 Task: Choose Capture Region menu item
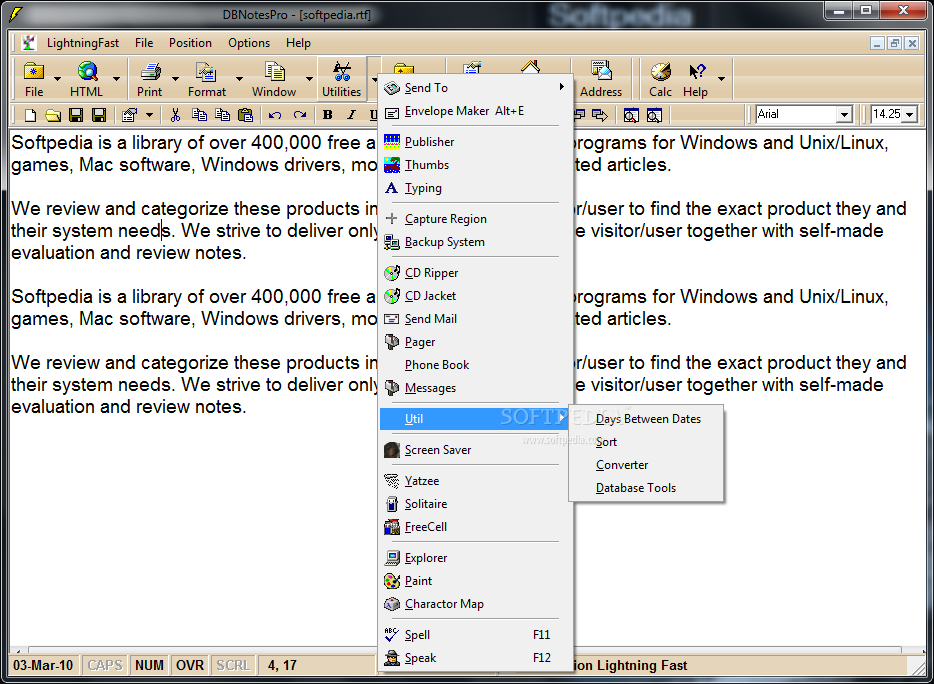point(476,219)
